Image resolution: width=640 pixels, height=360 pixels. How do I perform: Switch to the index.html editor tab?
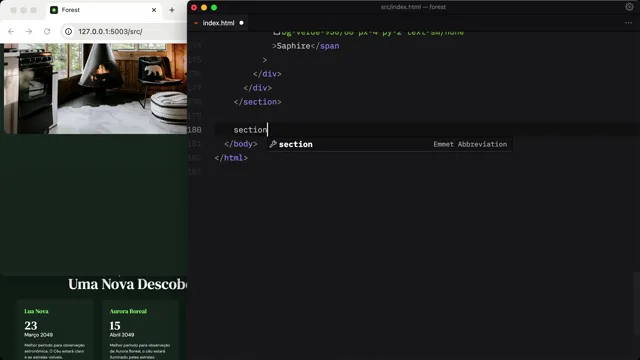tap(219, 23)
